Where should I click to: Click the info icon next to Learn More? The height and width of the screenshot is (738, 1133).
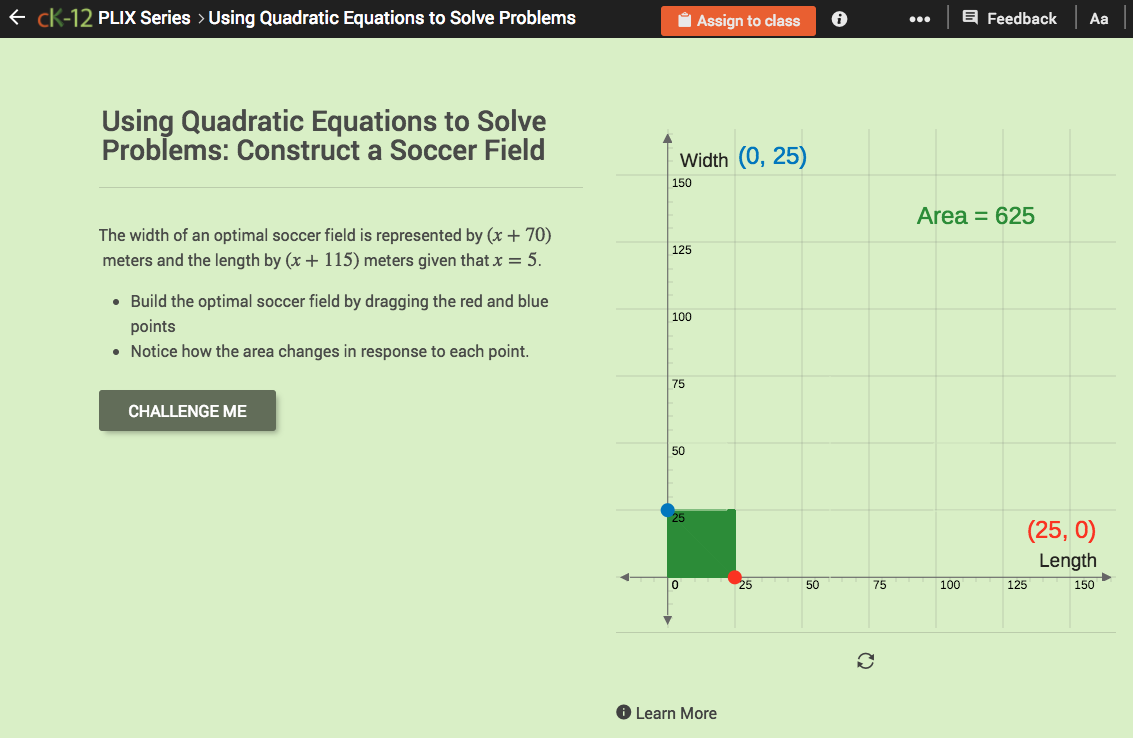coord(624,712)
